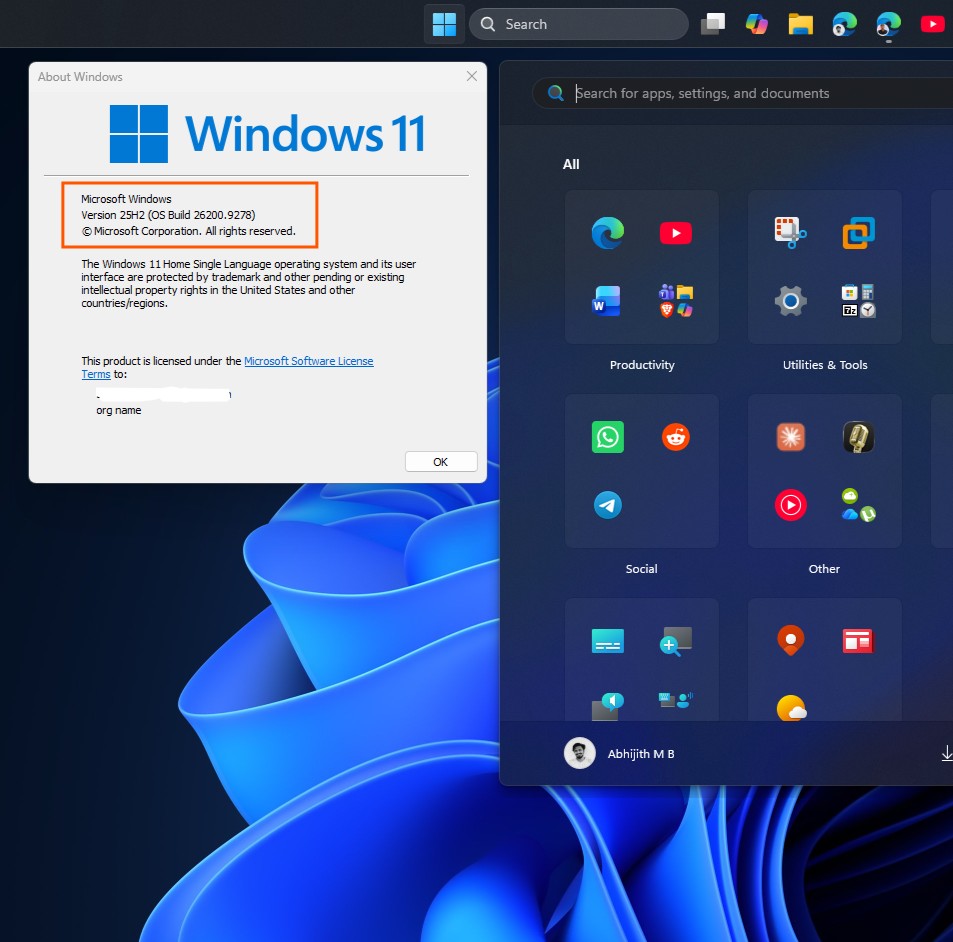Launch YouTube Music in the Other folder

[x=790, y=505]
